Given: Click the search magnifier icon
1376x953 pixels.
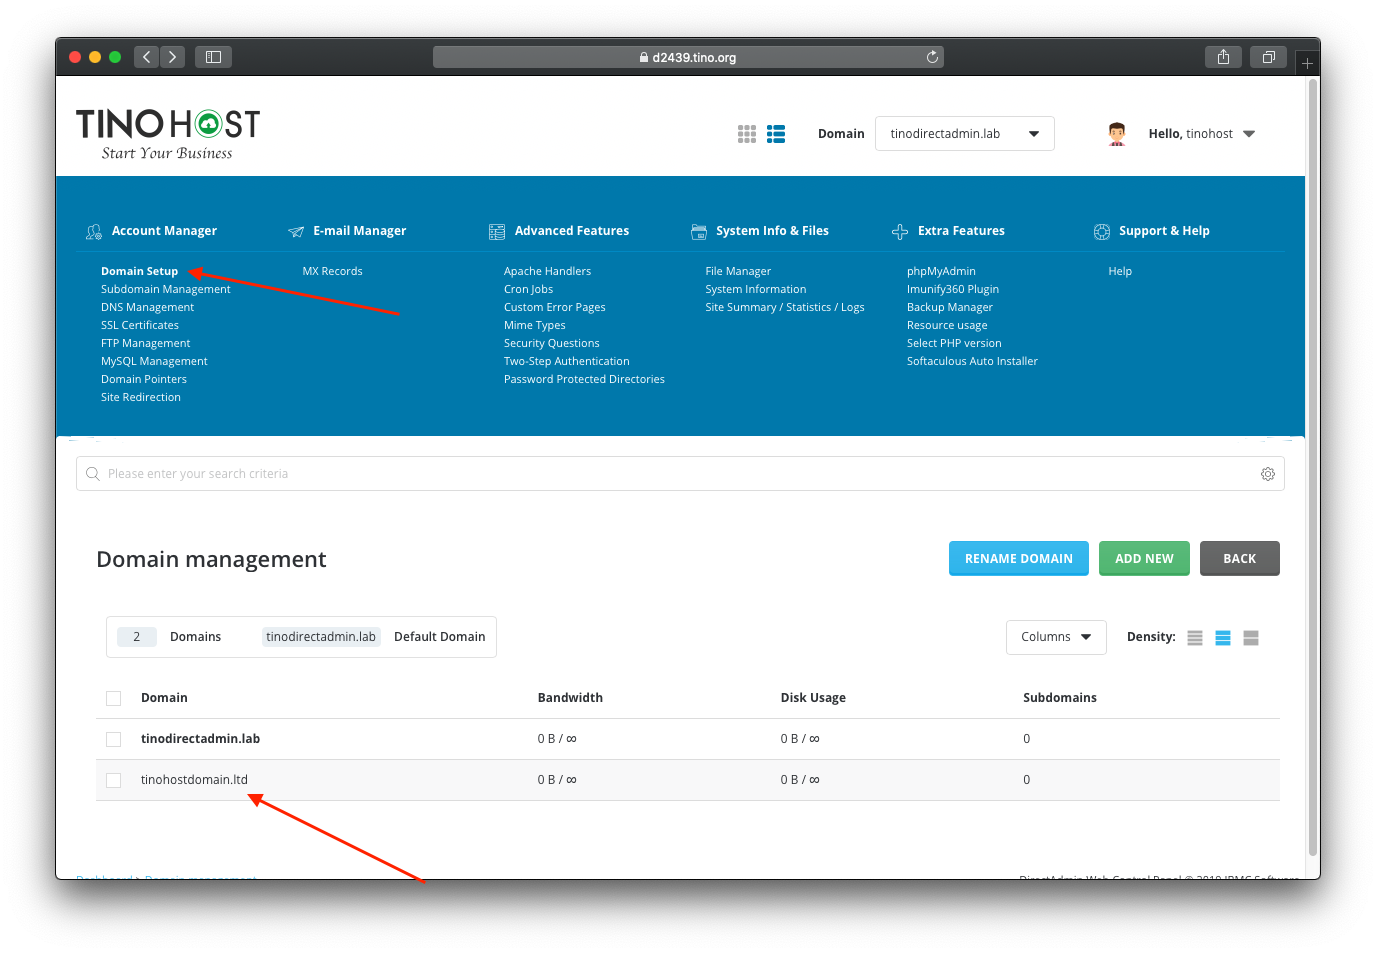Looking at the screenshot, I should coord(93,474).
